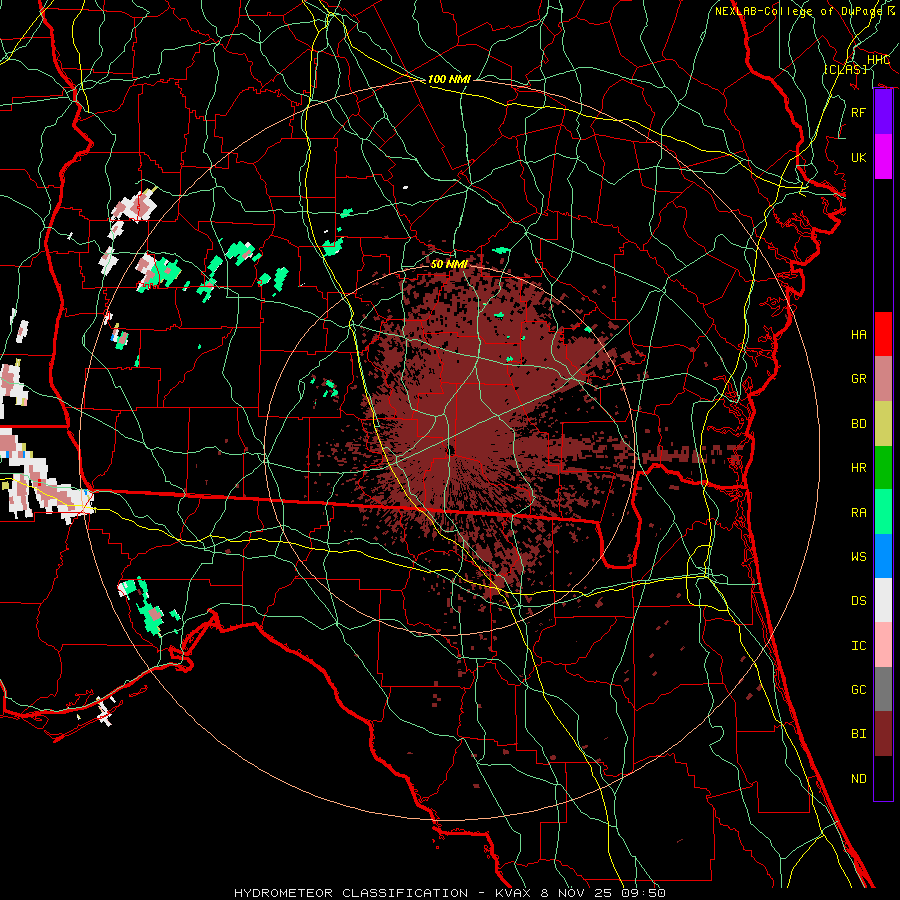Image resolution: width=900 pixels, height=900 pixels.
Task: Pick the HR dark green legend swatch
Action: pos(883,468)
